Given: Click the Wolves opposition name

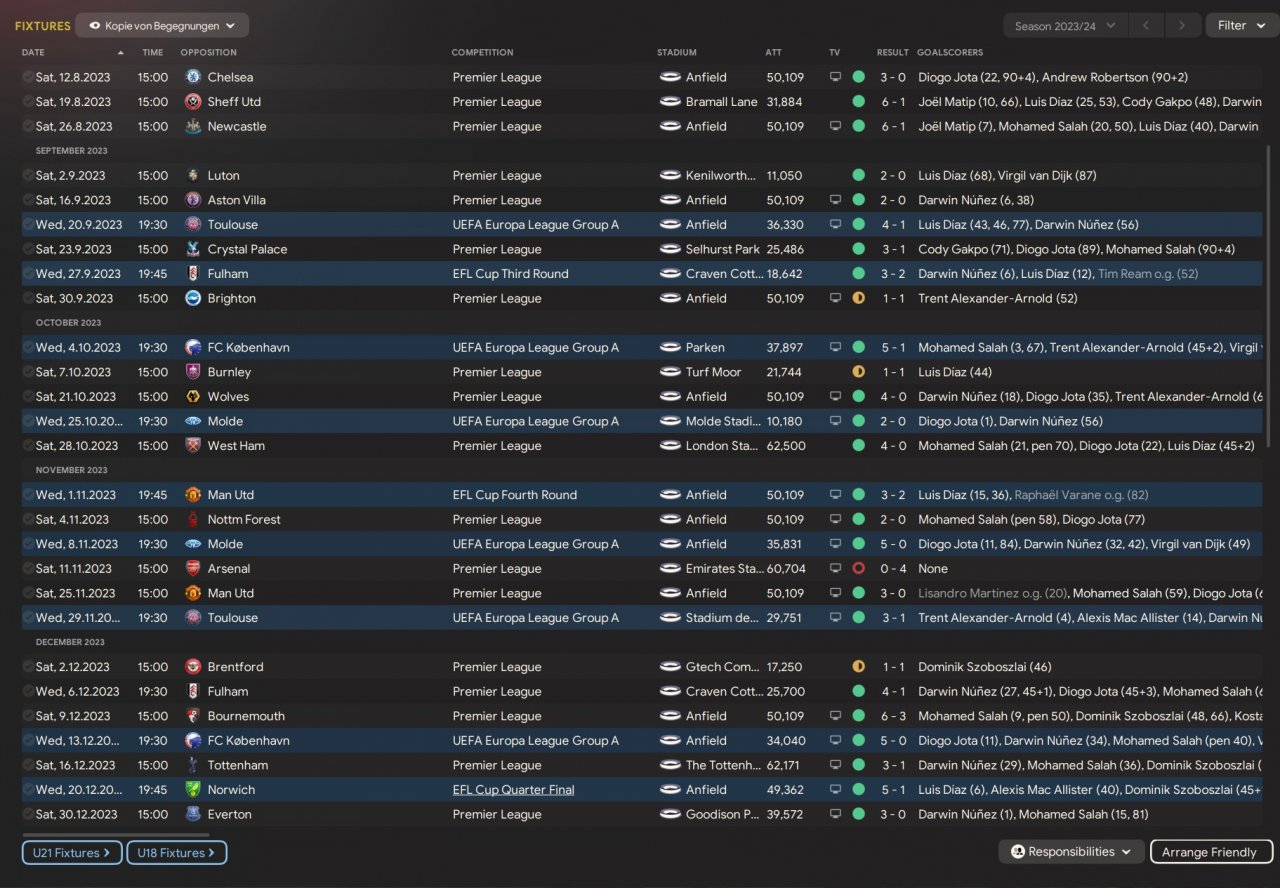Looking at the screenshot, I should pyautogui.click(x=229, y=396).
